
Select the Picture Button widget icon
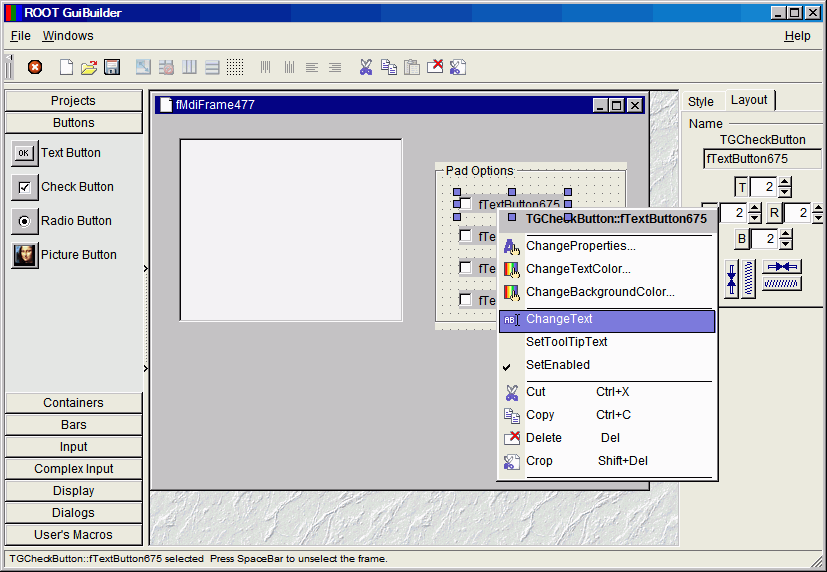point(25,255)
